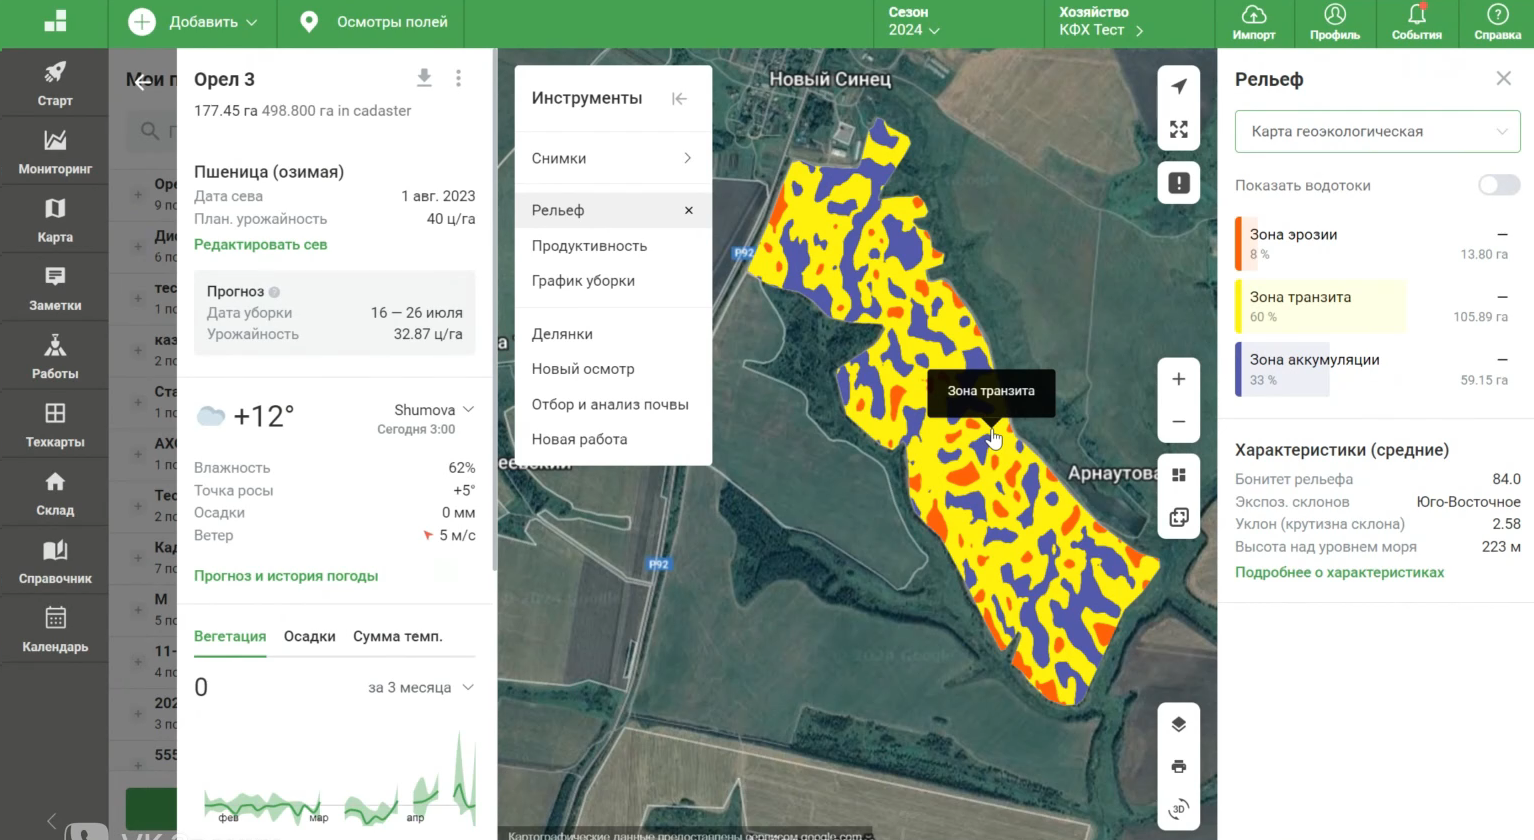The width and height of the screenshot is (1534, 840).
Task: Open Подробнее о характеристиках link
Action: pos(1339,572)
